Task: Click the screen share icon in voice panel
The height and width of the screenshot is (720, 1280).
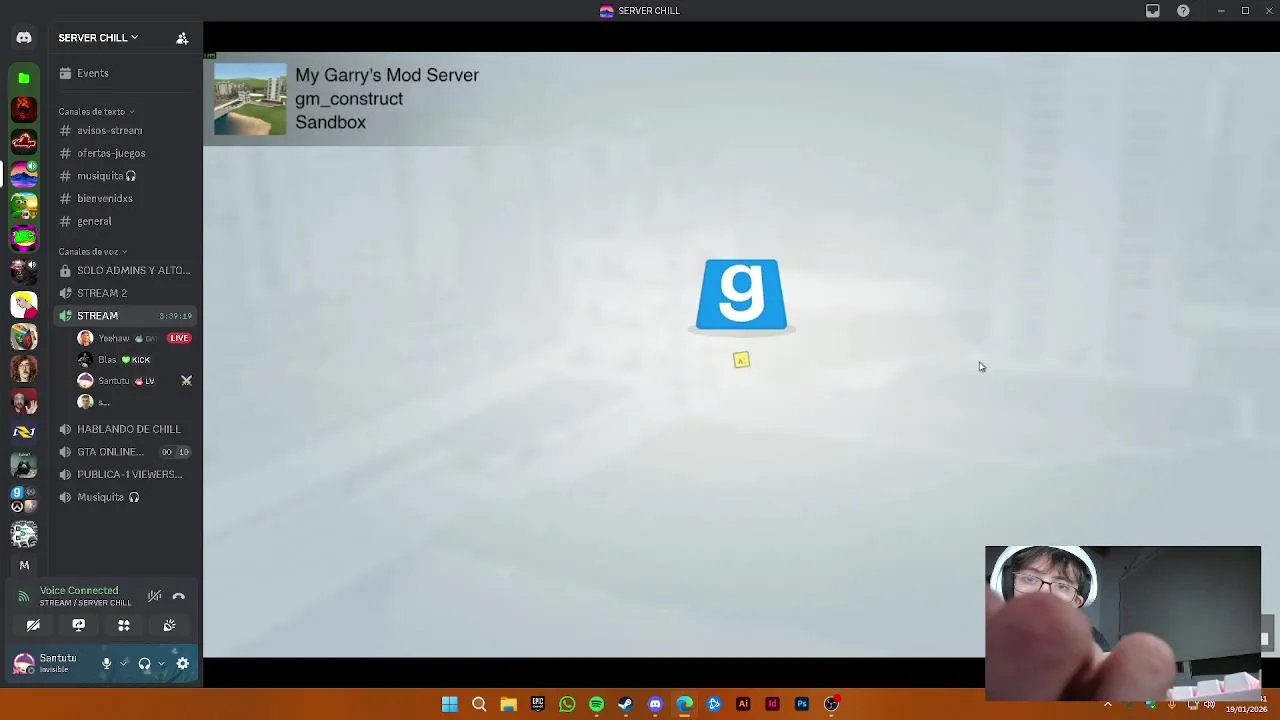Action: [78, 626]
